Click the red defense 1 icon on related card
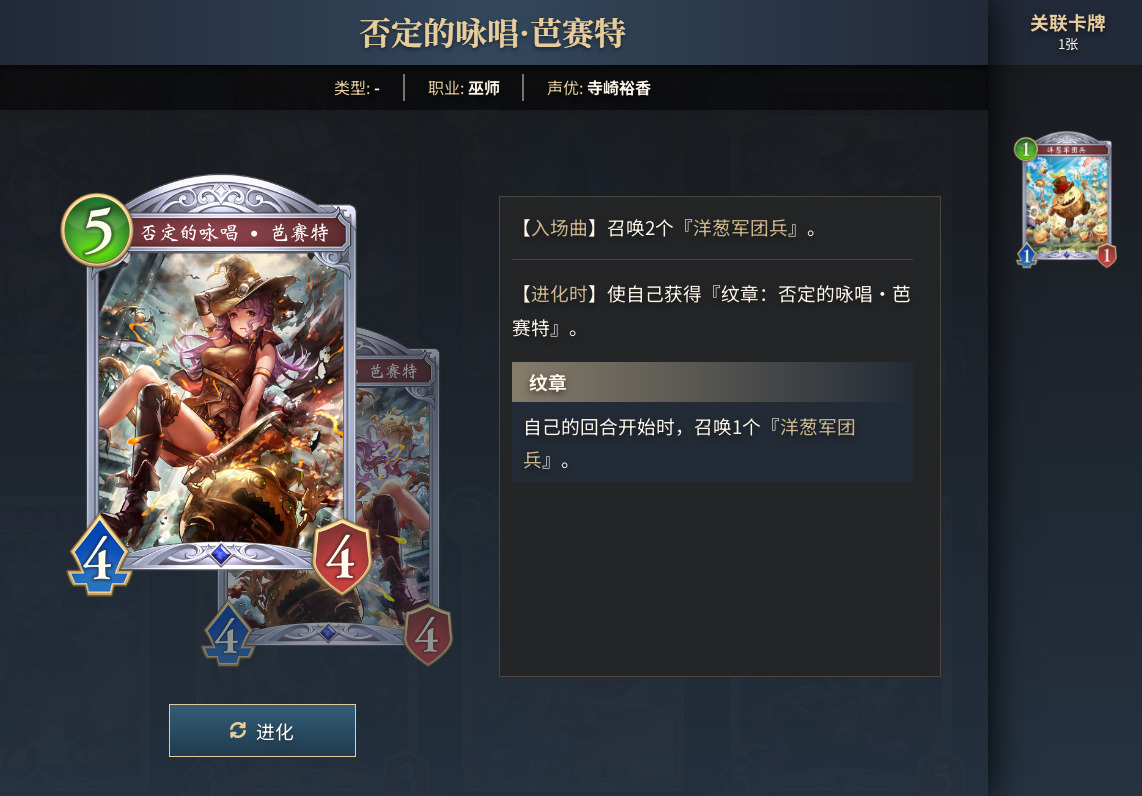The image size is (1142, 796). [1106, 256]
